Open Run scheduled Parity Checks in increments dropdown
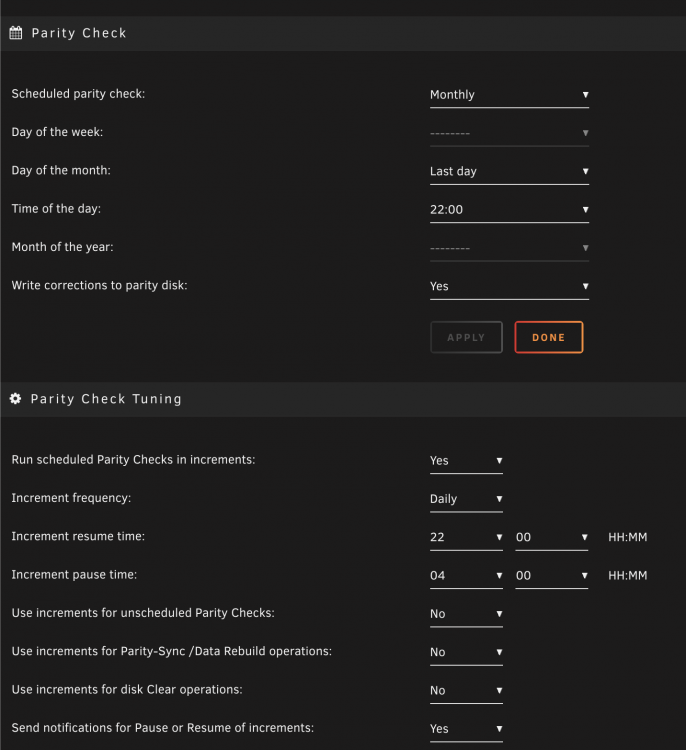 (466, 461)
